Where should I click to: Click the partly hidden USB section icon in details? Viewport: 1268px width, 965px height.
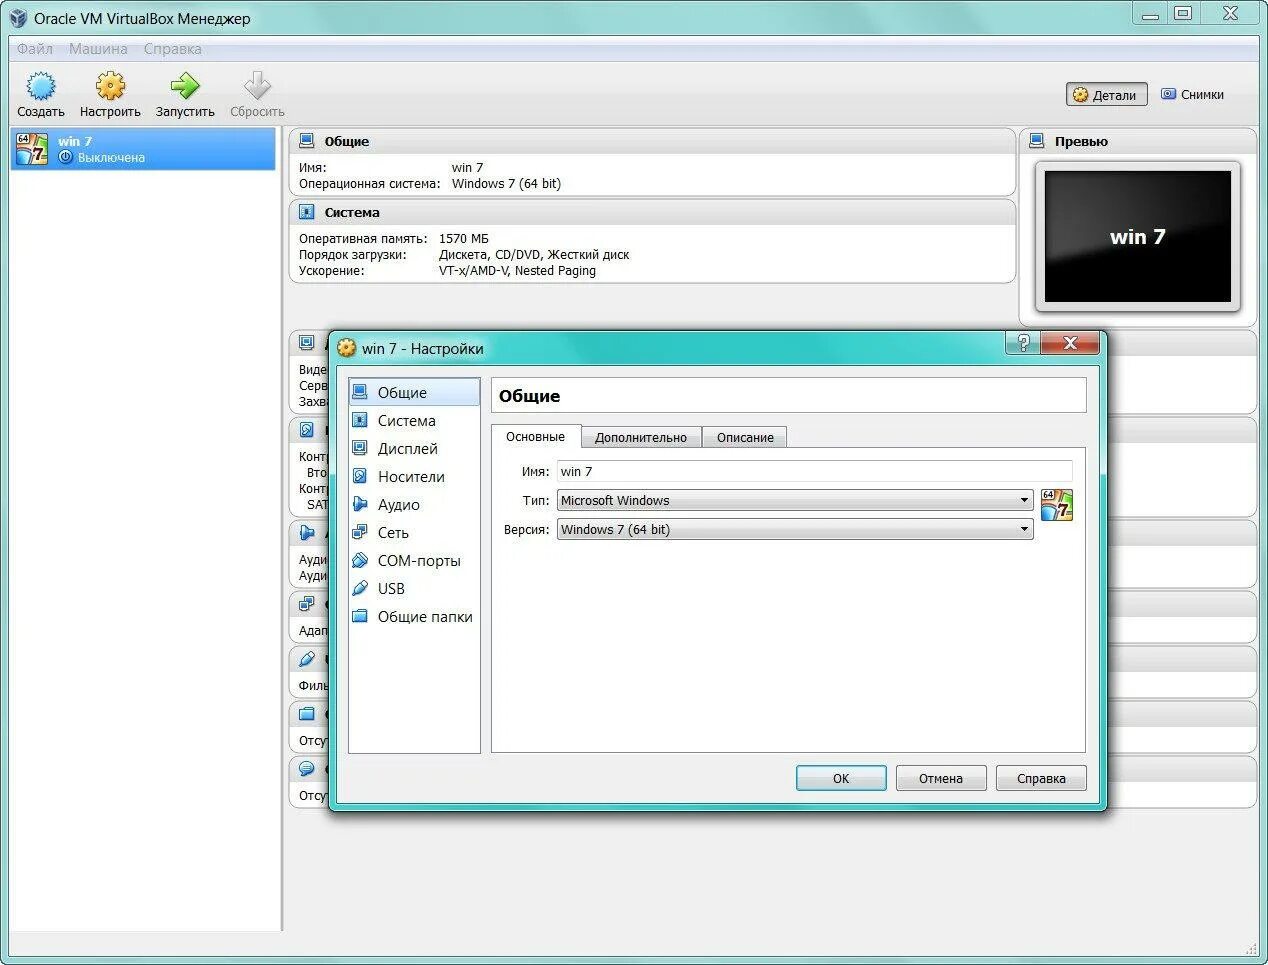(307, 659)
